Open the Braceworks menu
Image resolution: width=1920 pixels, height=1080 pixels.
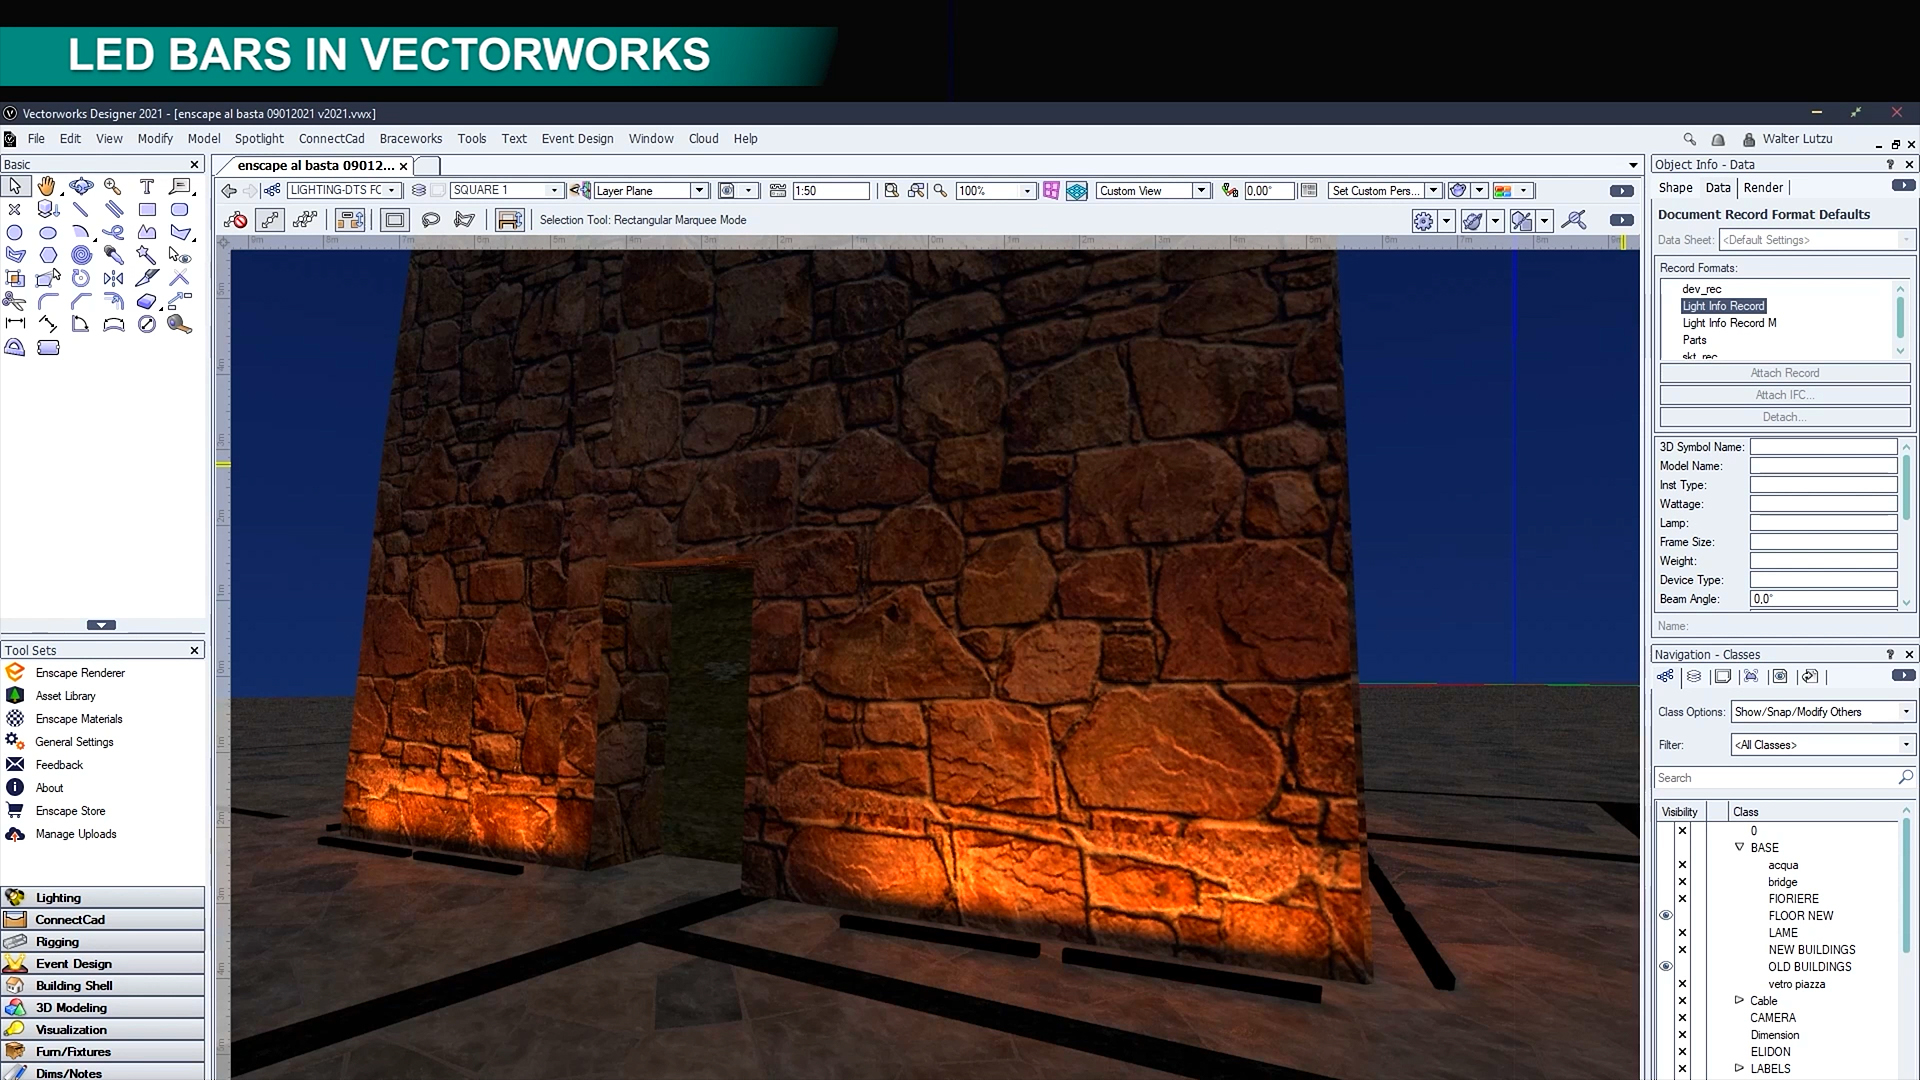click(x=410, y=139)
